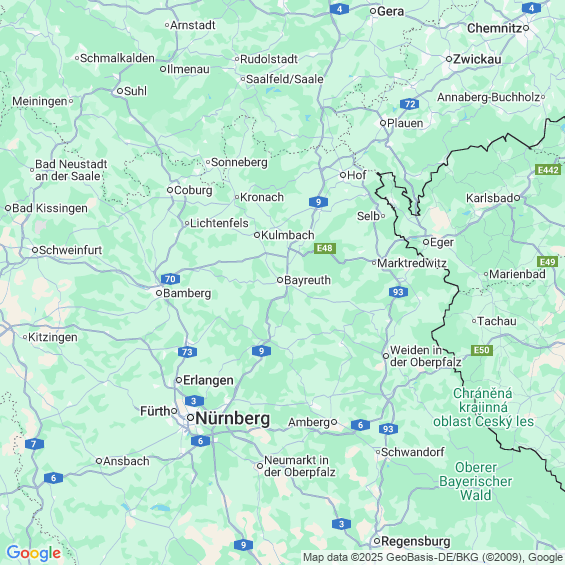Click the E48 route shield near Kulmbach
The width and height of the screenshot is (565, 565).
pos(325,248)
